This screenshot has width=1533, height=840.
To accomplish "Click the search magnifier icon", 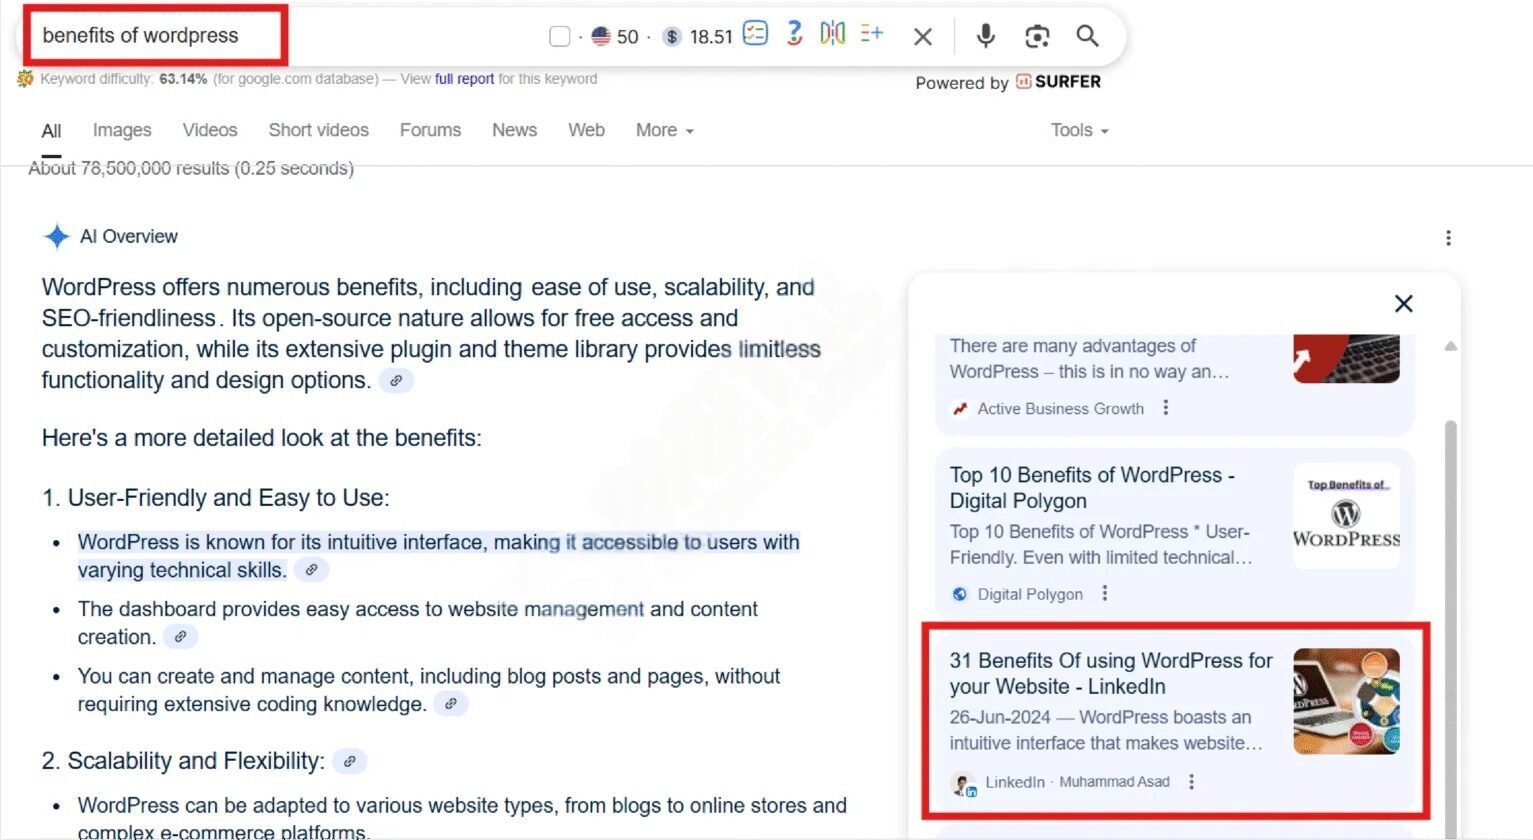I will (1087, 35).
